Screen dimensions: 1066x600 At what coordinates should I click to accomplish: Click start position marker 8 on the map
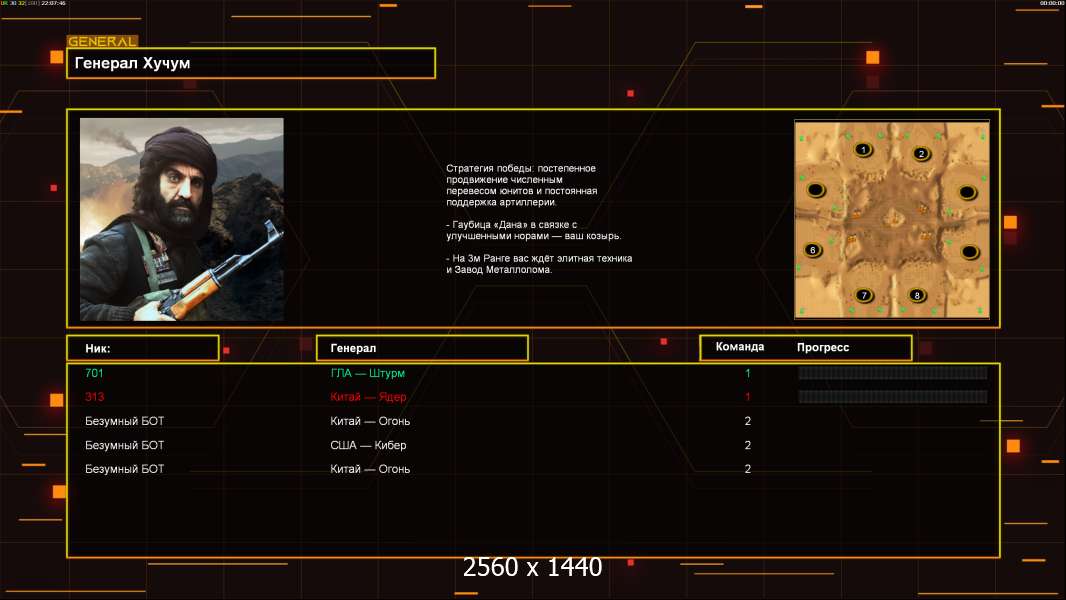(917, 295)
